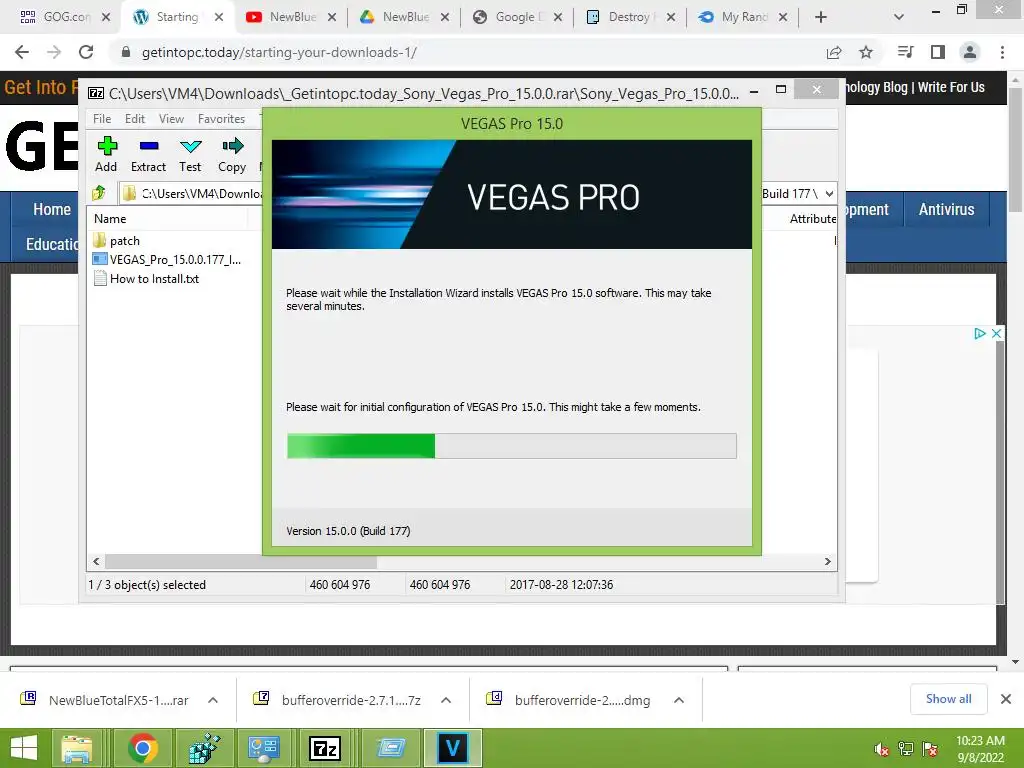Bookmark this page with star icon
This screenshot has height=768, width=1024.
click(866, 52)
